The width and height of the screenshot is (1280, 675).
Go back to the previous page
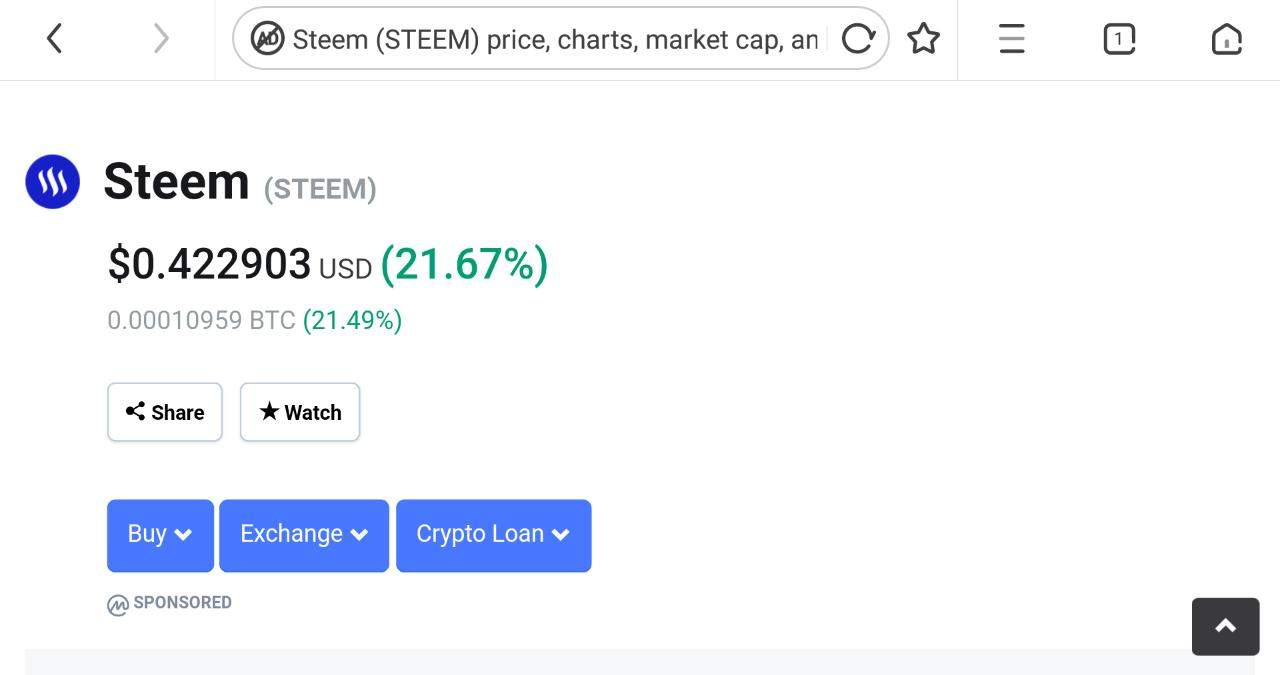tap(55, 39)
